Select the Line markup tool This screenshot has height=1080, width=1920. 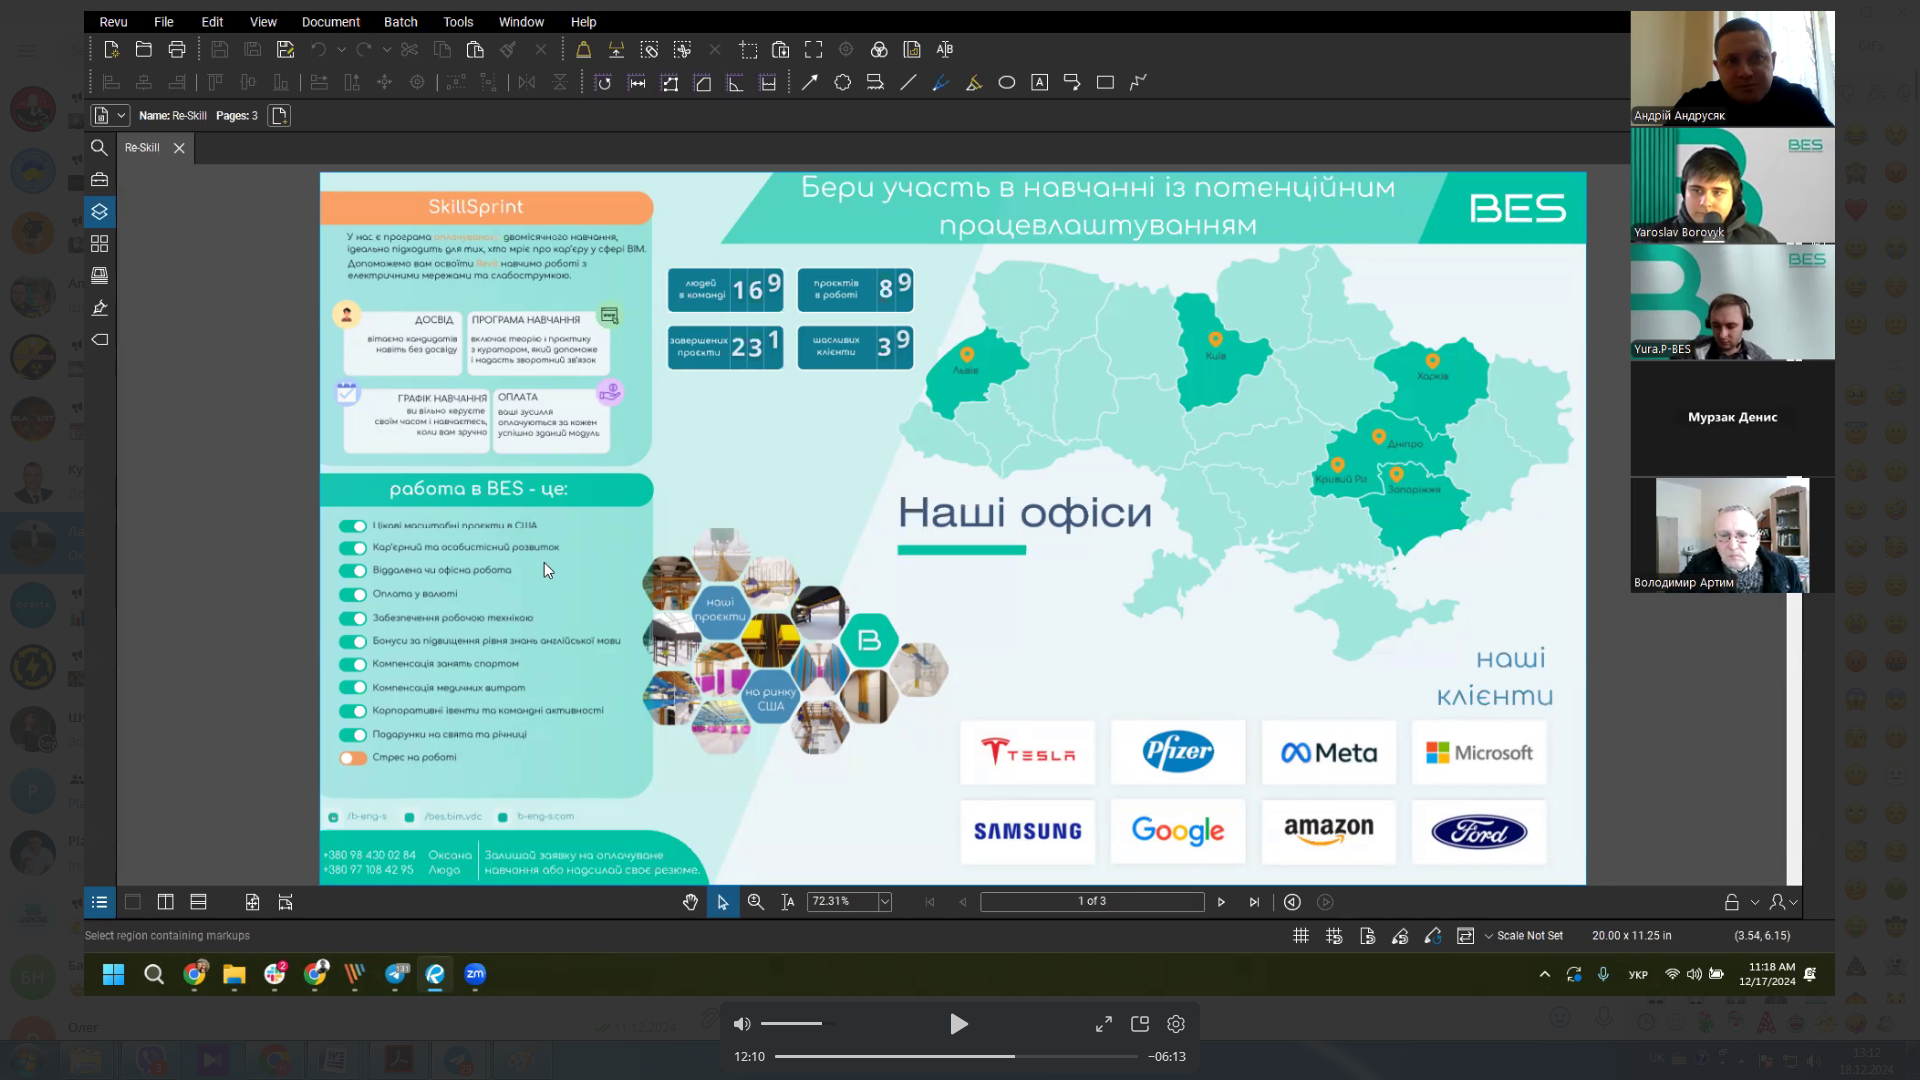(x=908, y=82)
